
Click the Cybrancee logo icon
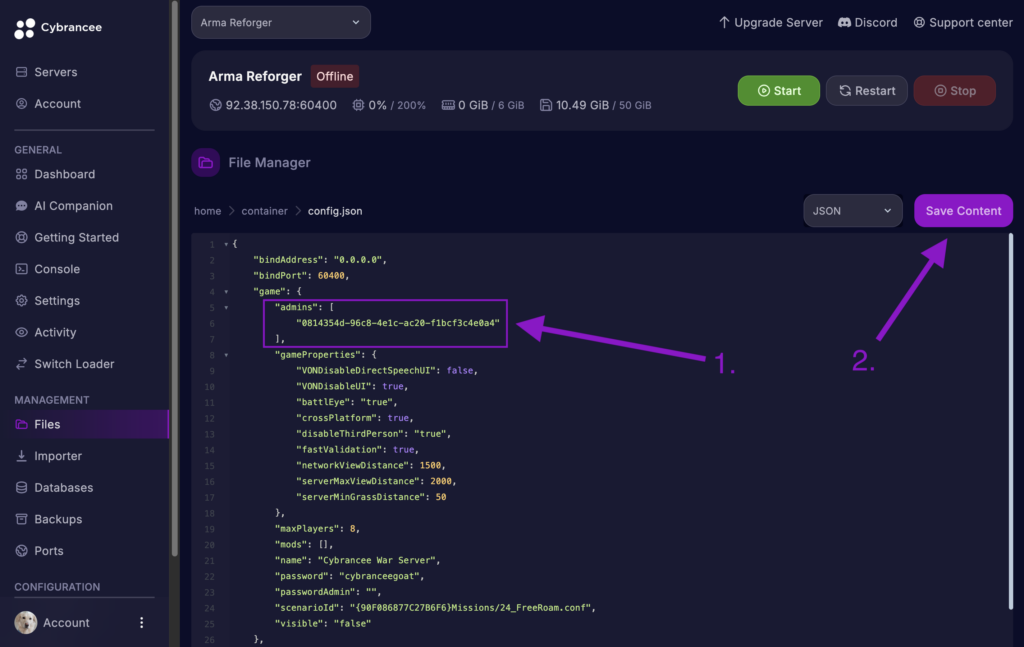[x=25, y=28]
